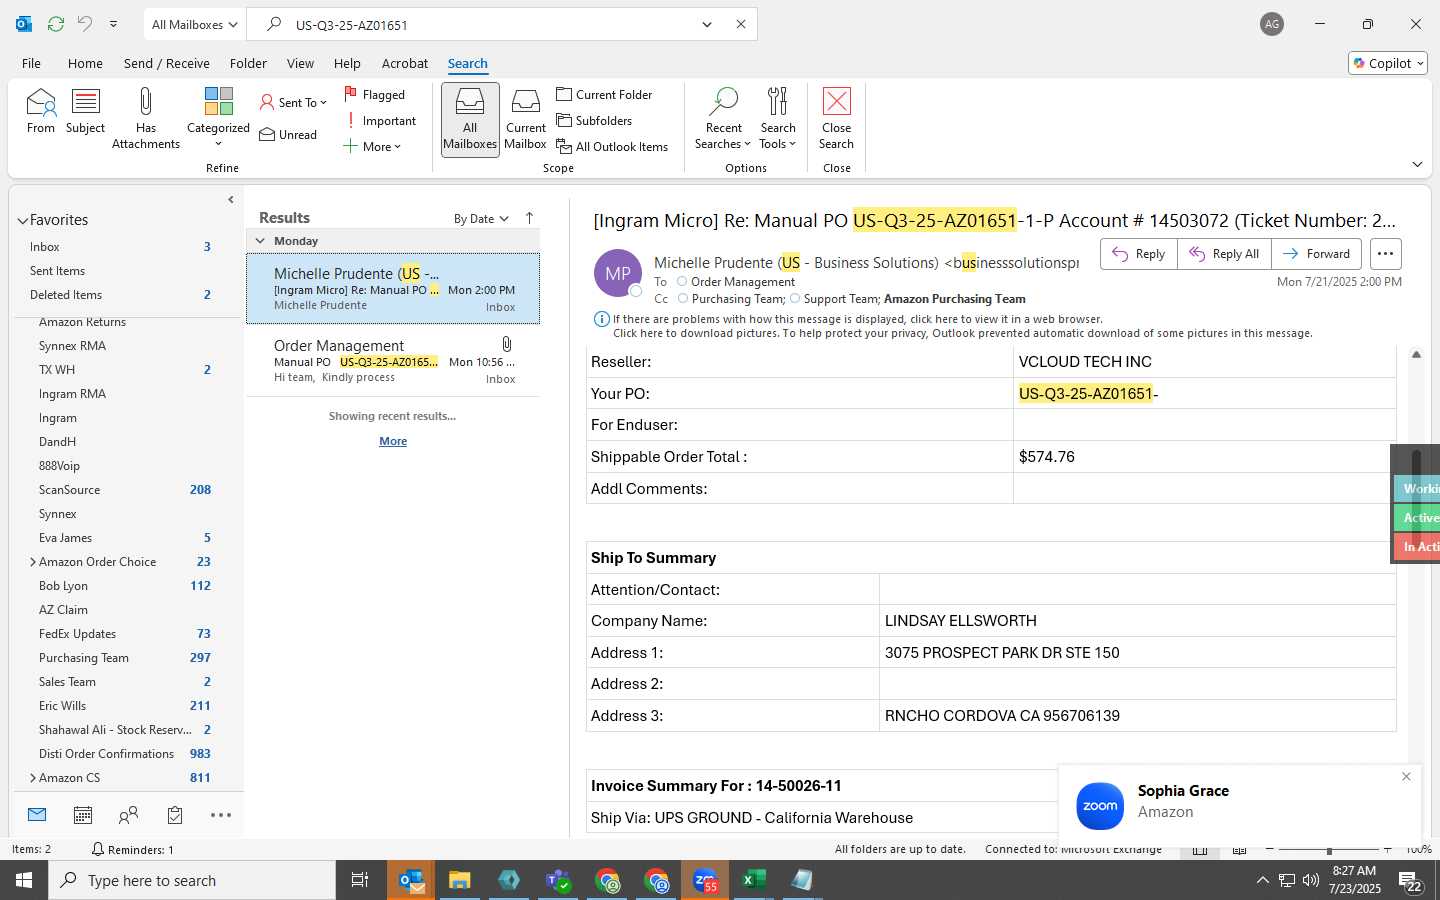Open the search scope dropdown All Mailboxes
This screenshot has height=900, width=1440.
point(194,24)
